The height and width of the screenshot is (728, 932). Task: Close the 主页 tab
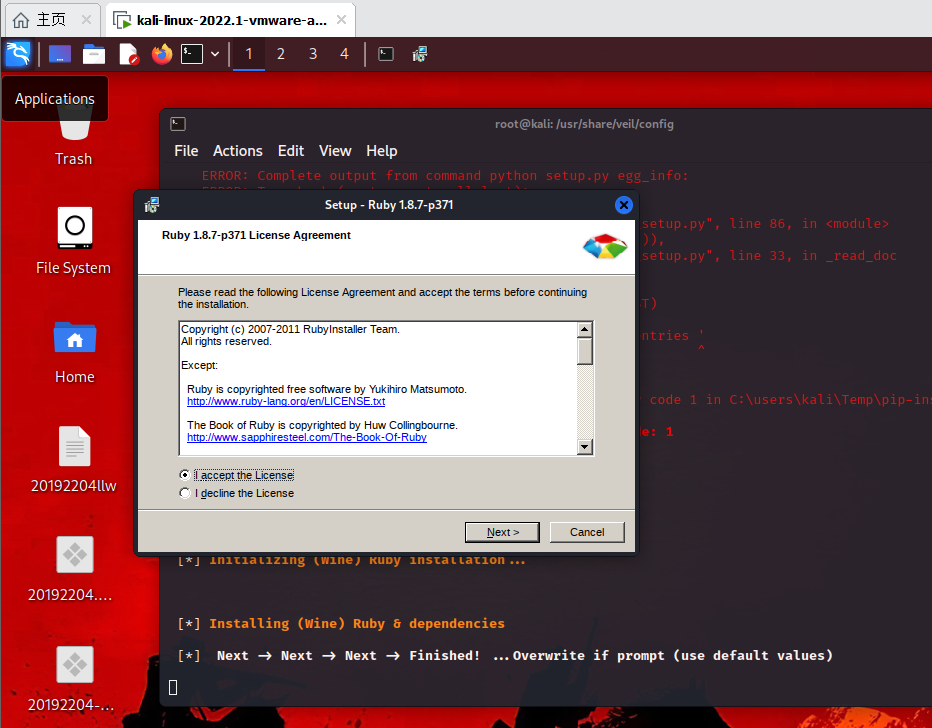coord(86,20)
